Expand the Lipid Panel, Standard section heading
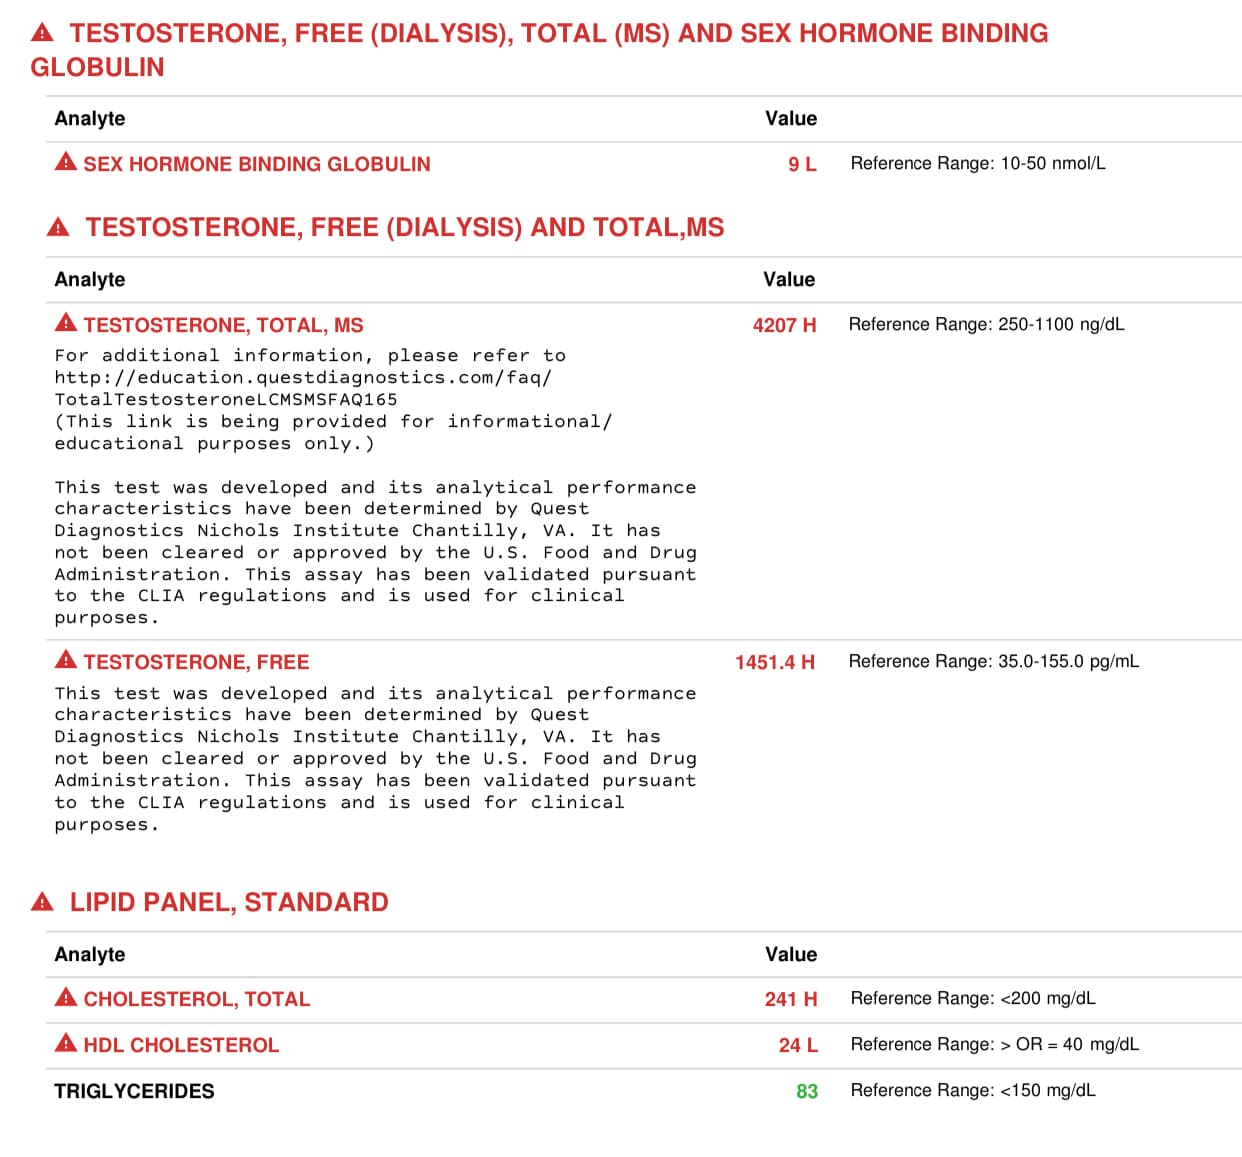Viewport: 1242px width, 1157px height. [229, 902]
